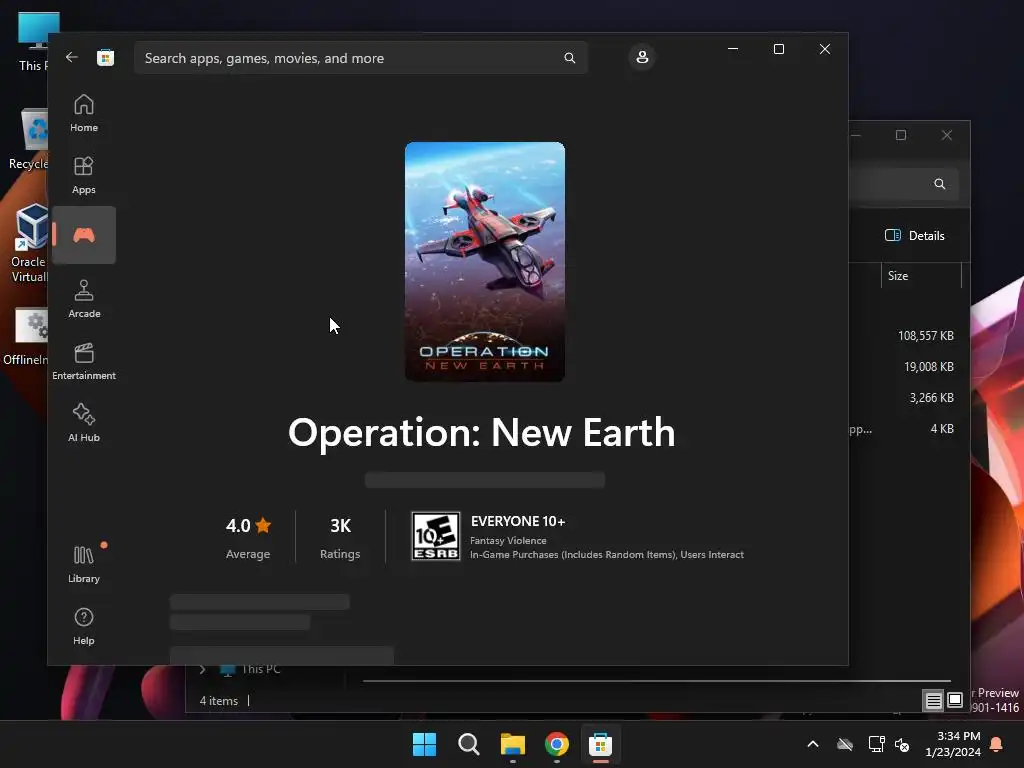Click the 4 items status text

[x=219, y=701]
